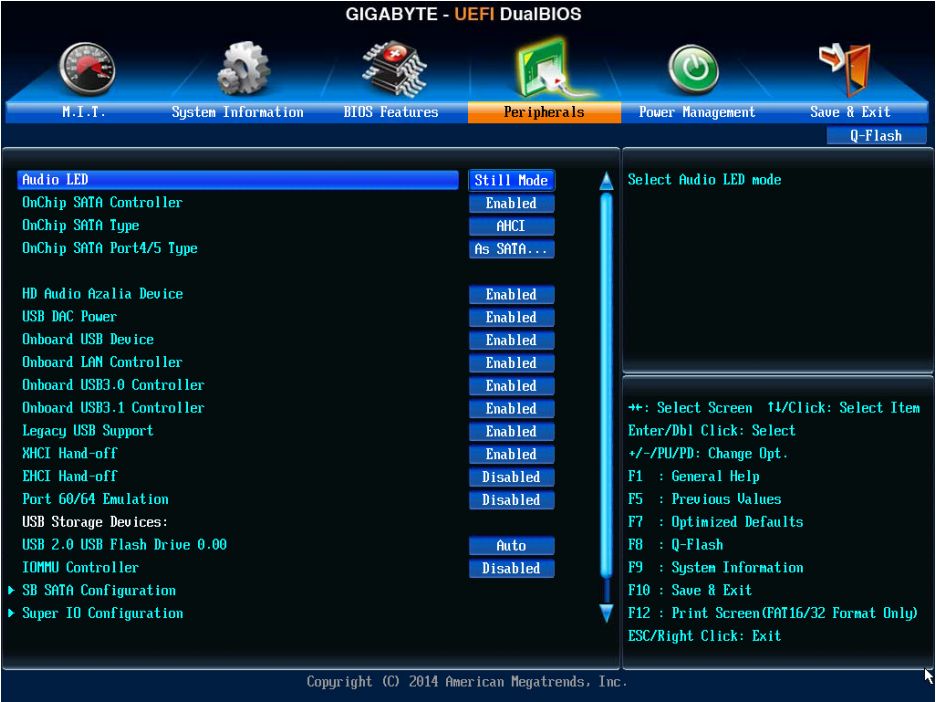Image resolution: width=936 pixels, height=702 pixels.
Task: Switch to the System Information tab
Action: pyautogui.click(x=238, y=112)
